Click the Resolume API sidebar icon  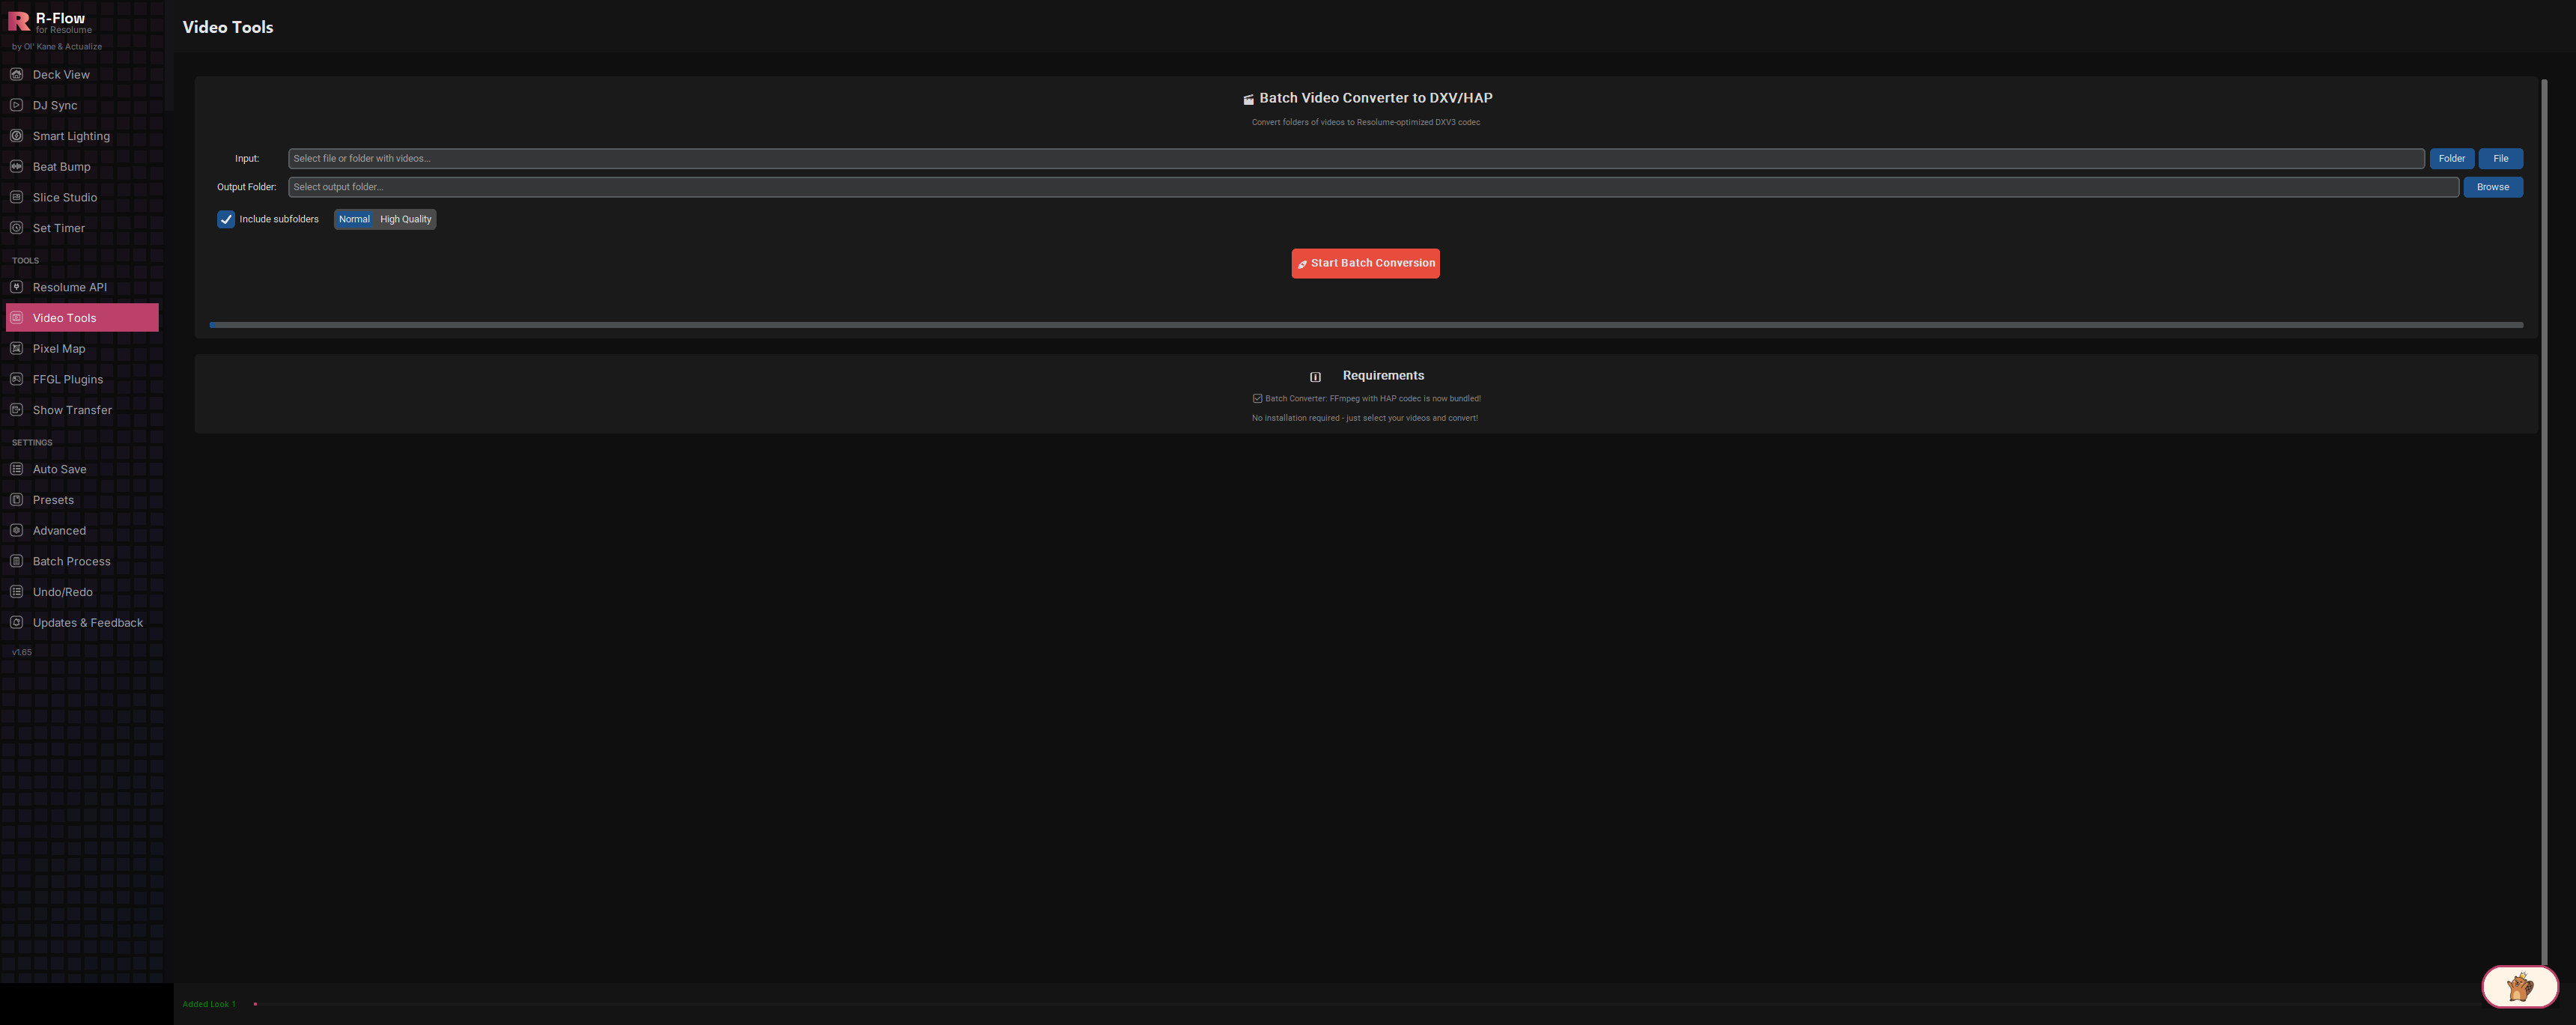[16, 287]
